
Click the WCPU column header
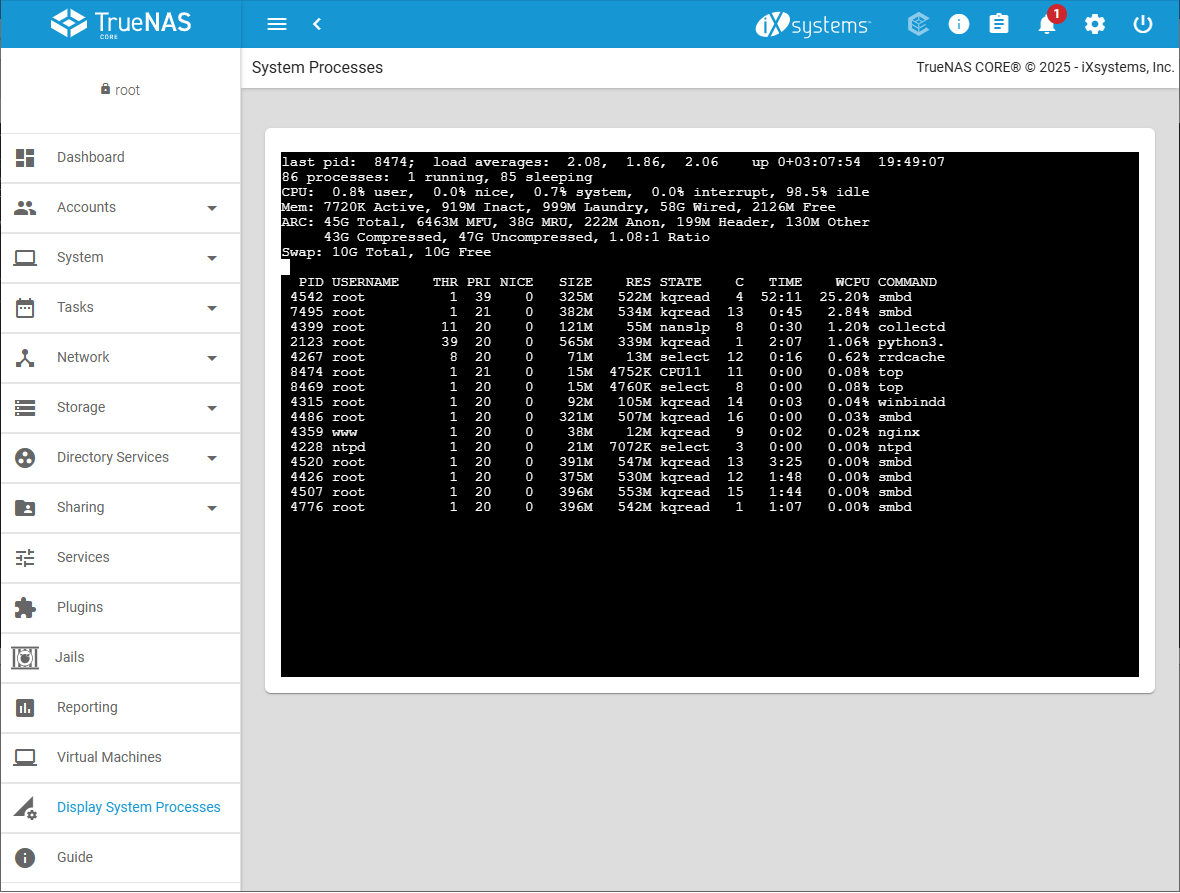(852, 282)
